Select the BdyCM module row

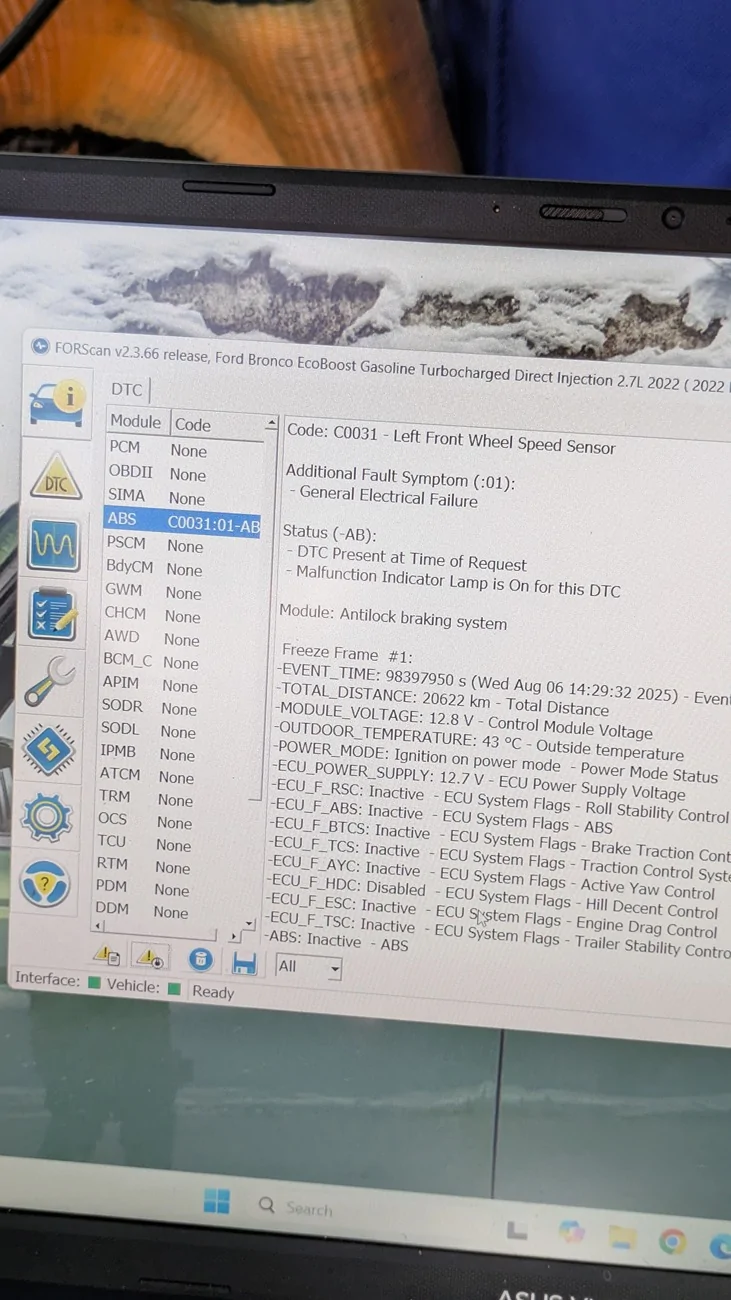[181, 567]
